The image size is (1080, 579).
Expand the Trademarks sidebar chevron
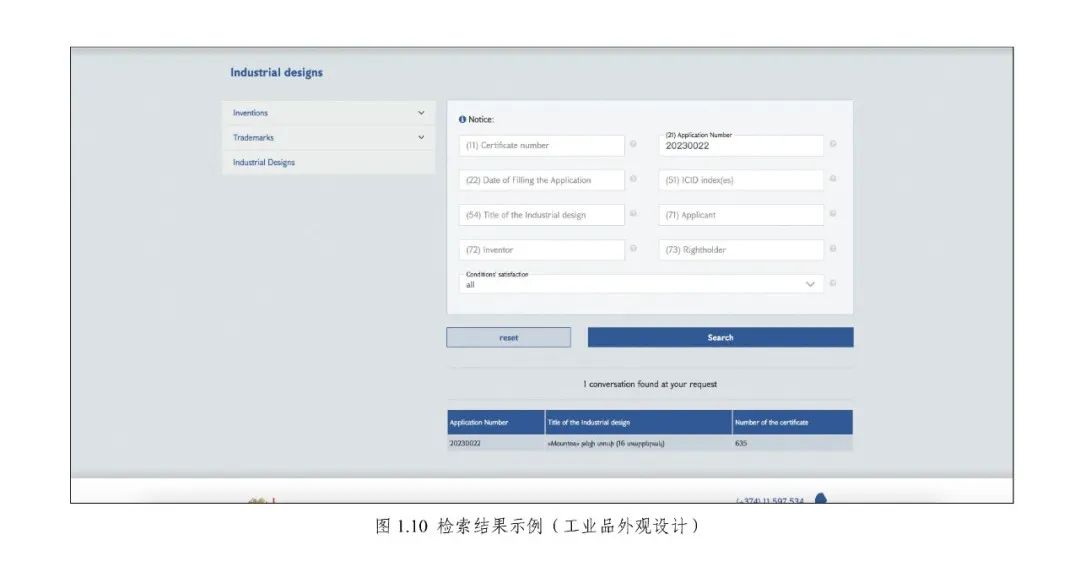(421, 138)
